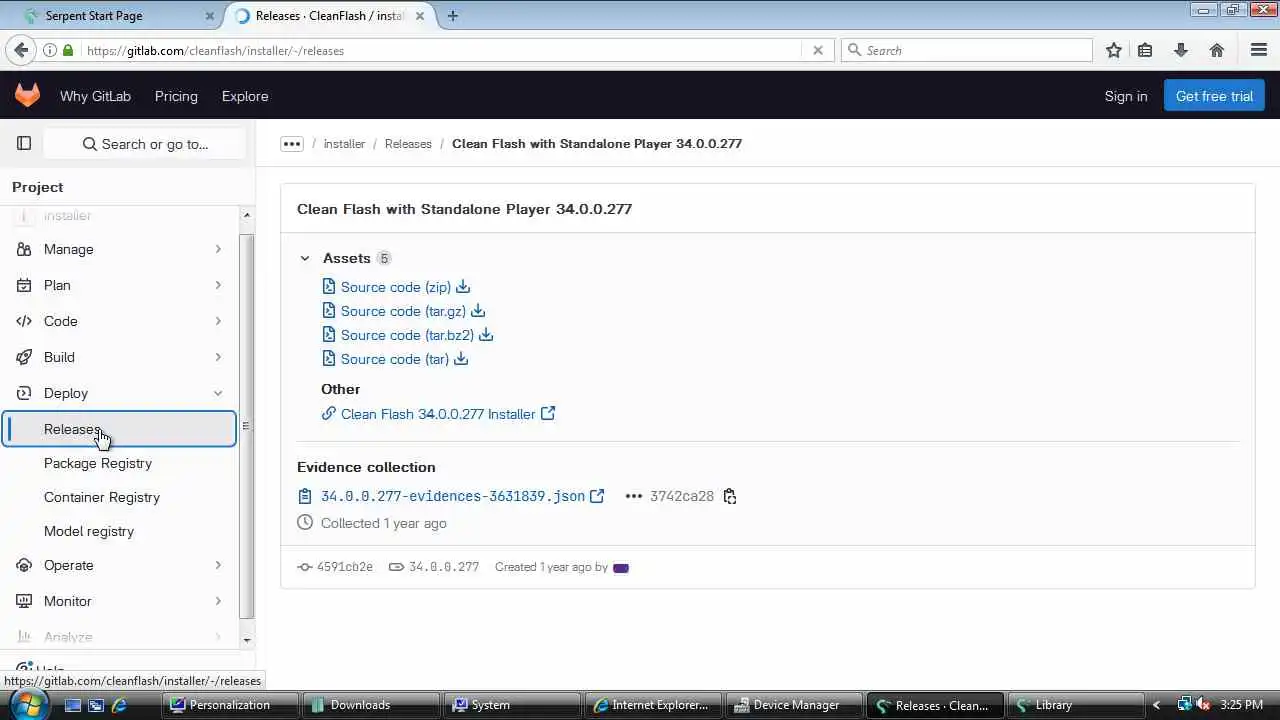Open 34.0.0.277-evidences-3631839.json link
Viewport: 1280px width, 720px height.
click(x=453, y=496)
